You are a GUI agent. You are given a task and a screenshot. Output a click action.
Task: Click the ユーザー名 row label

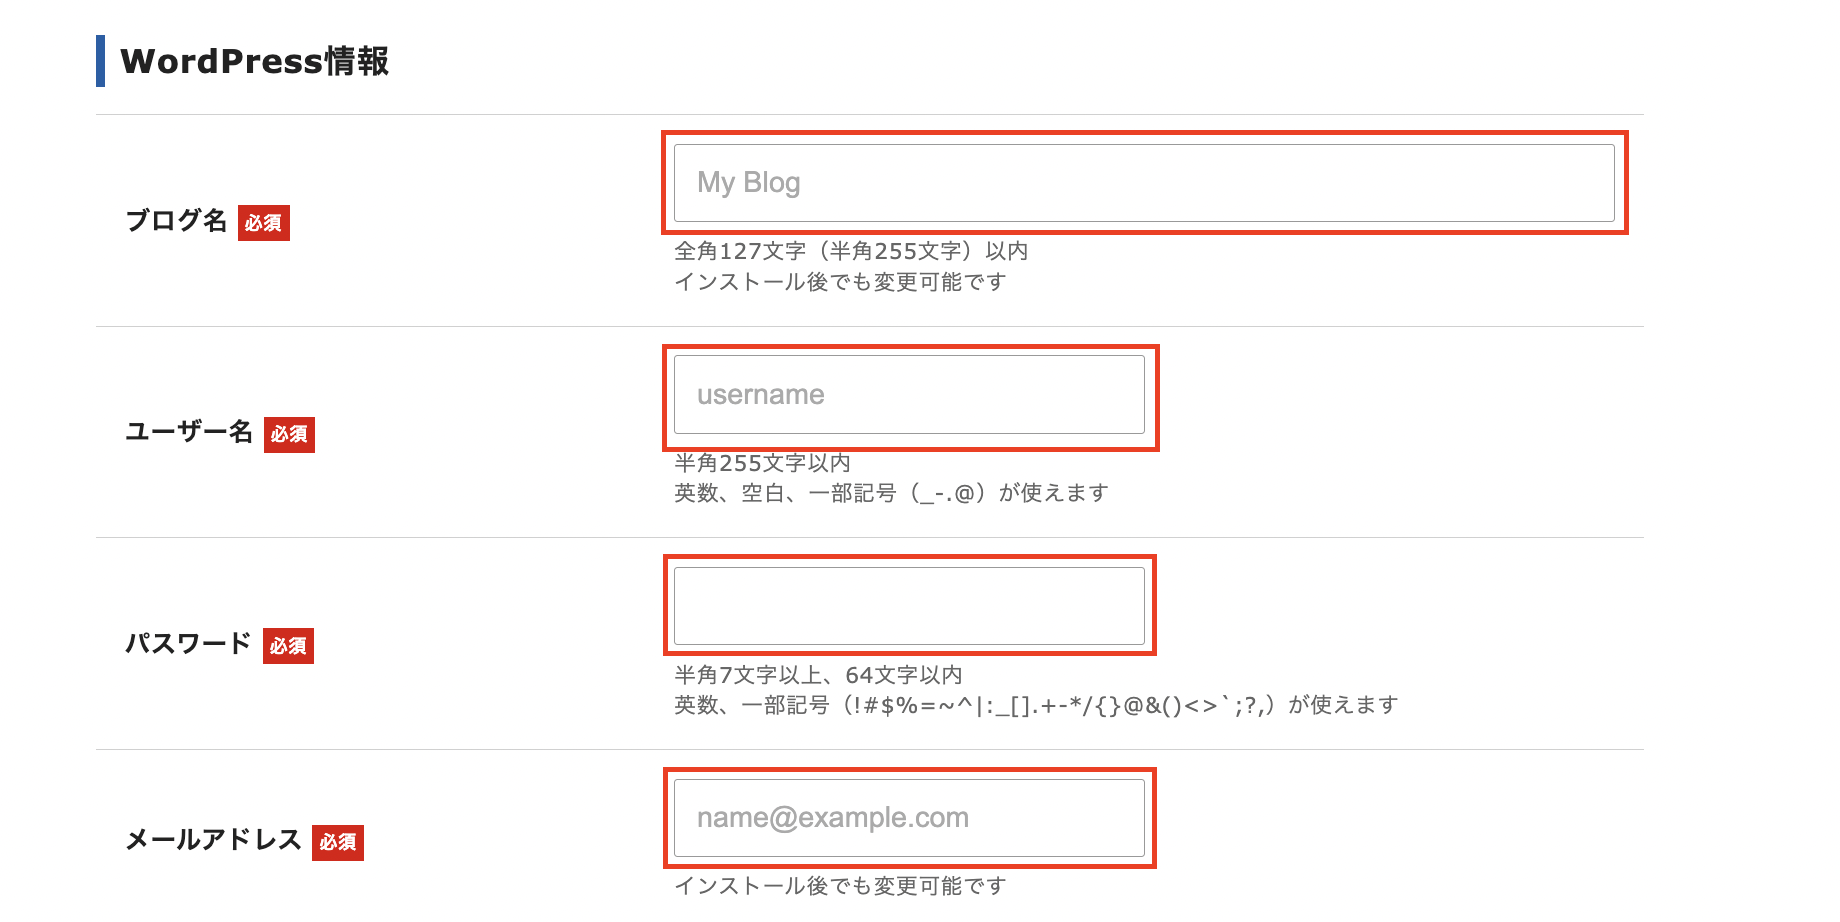click(x=189, y=432)
